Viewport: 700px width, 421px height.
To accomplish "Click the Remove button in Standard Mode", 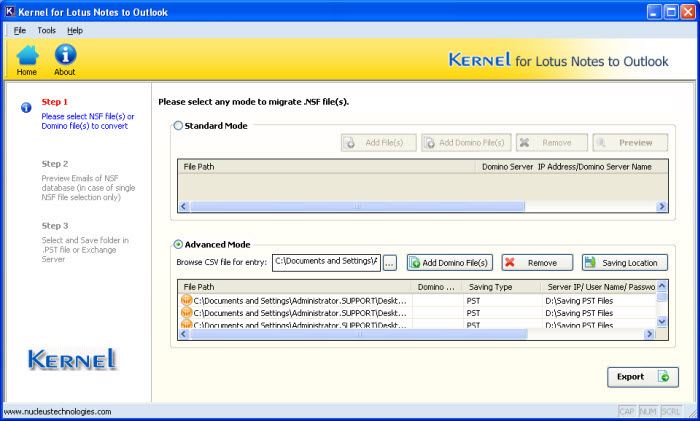I will [x=552, y=142].
